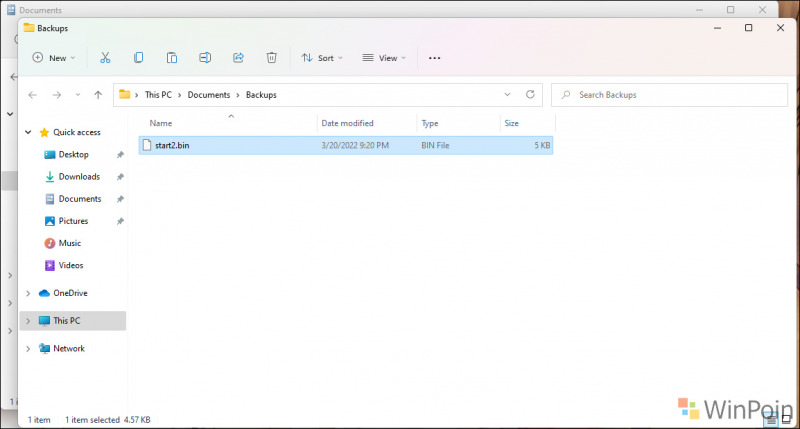Sort by Date modified column
Viewport: 800px width, 429px height.
click(347, 123)
